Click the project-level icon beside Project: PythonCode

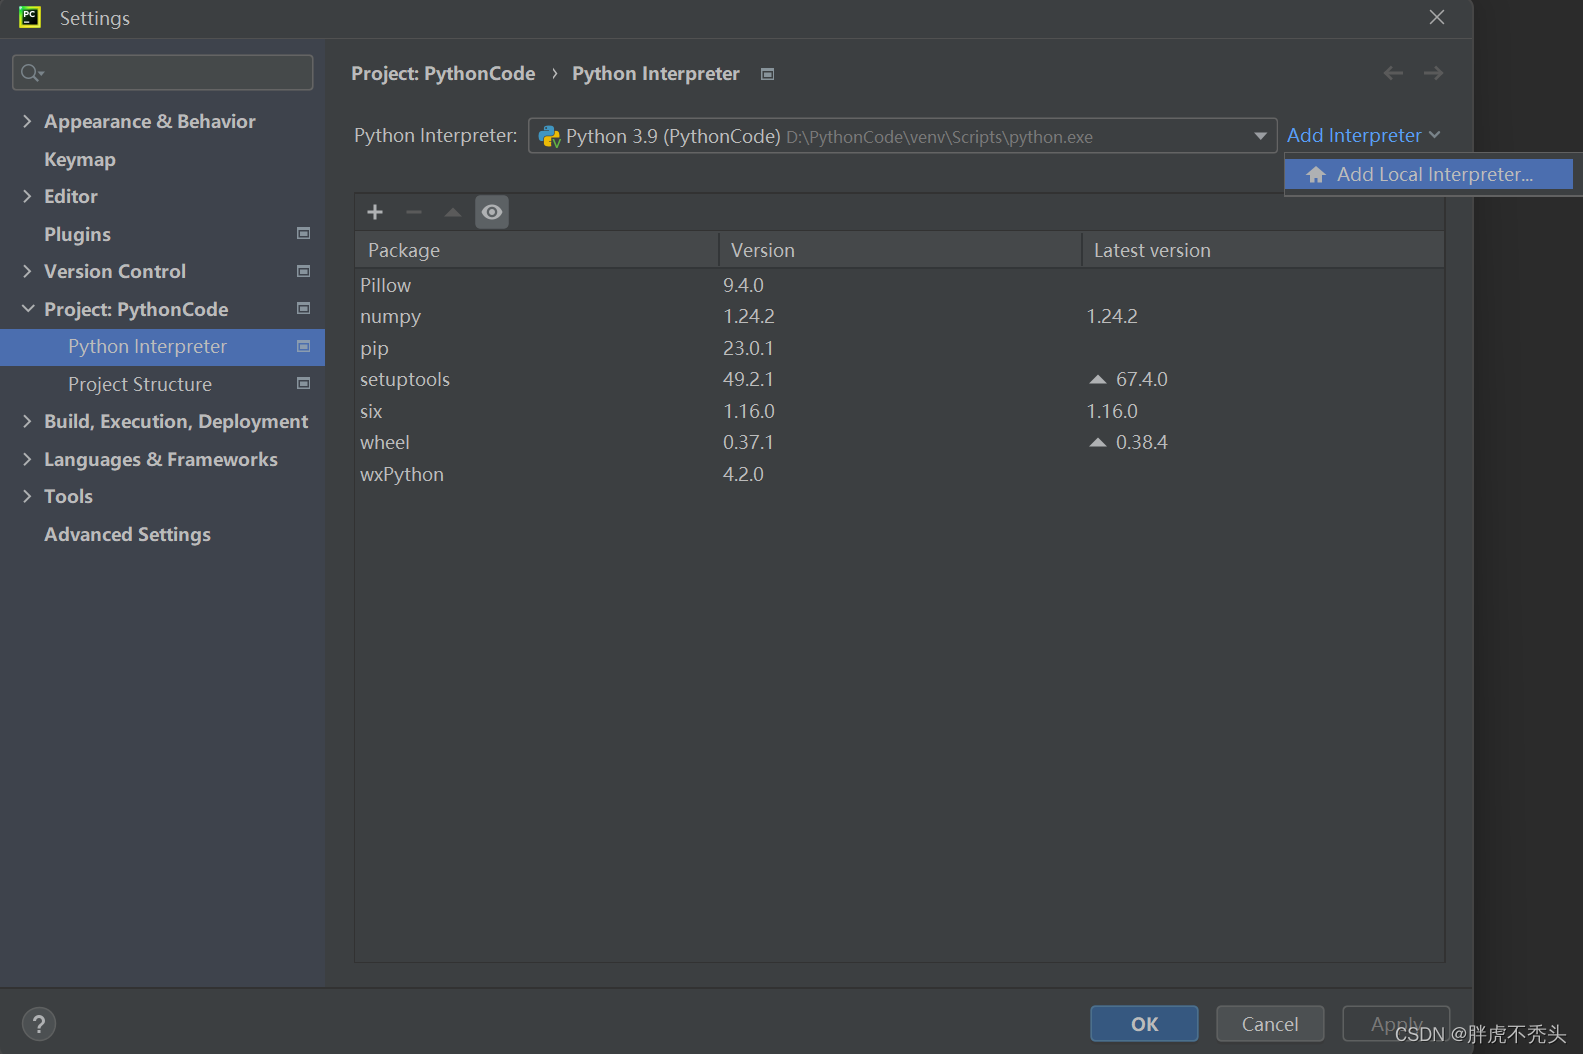click(x=303, y=308)
